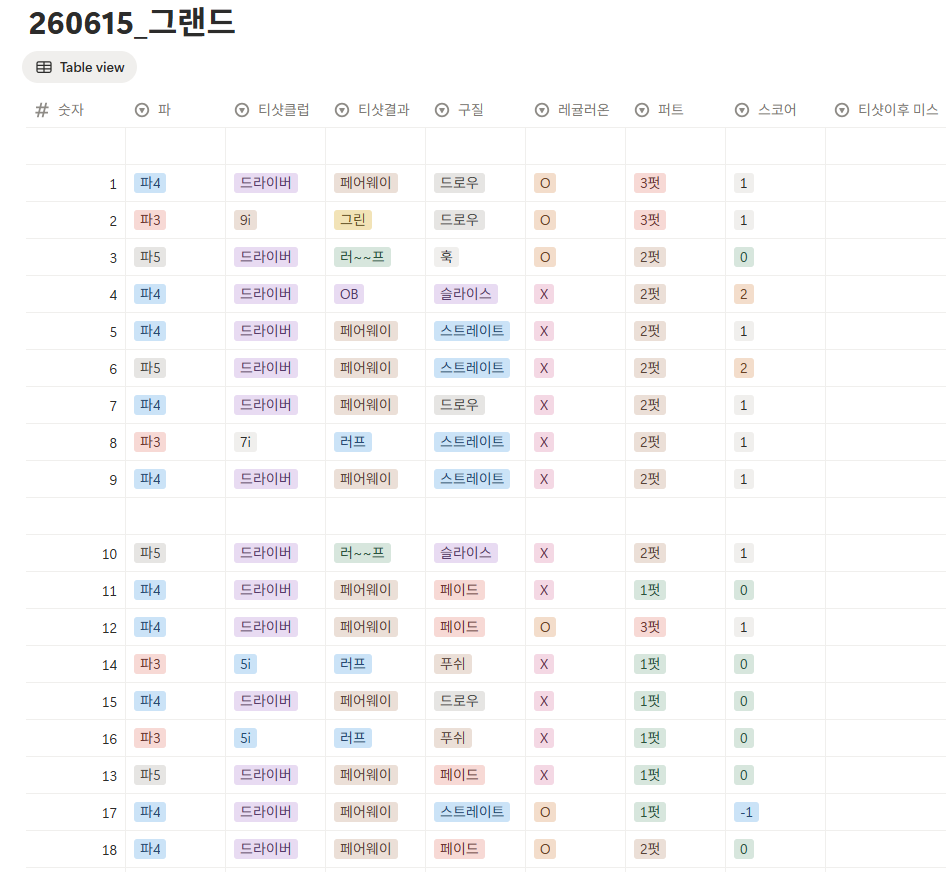Click the OB result tag in row 4

[x=349, y=294]
